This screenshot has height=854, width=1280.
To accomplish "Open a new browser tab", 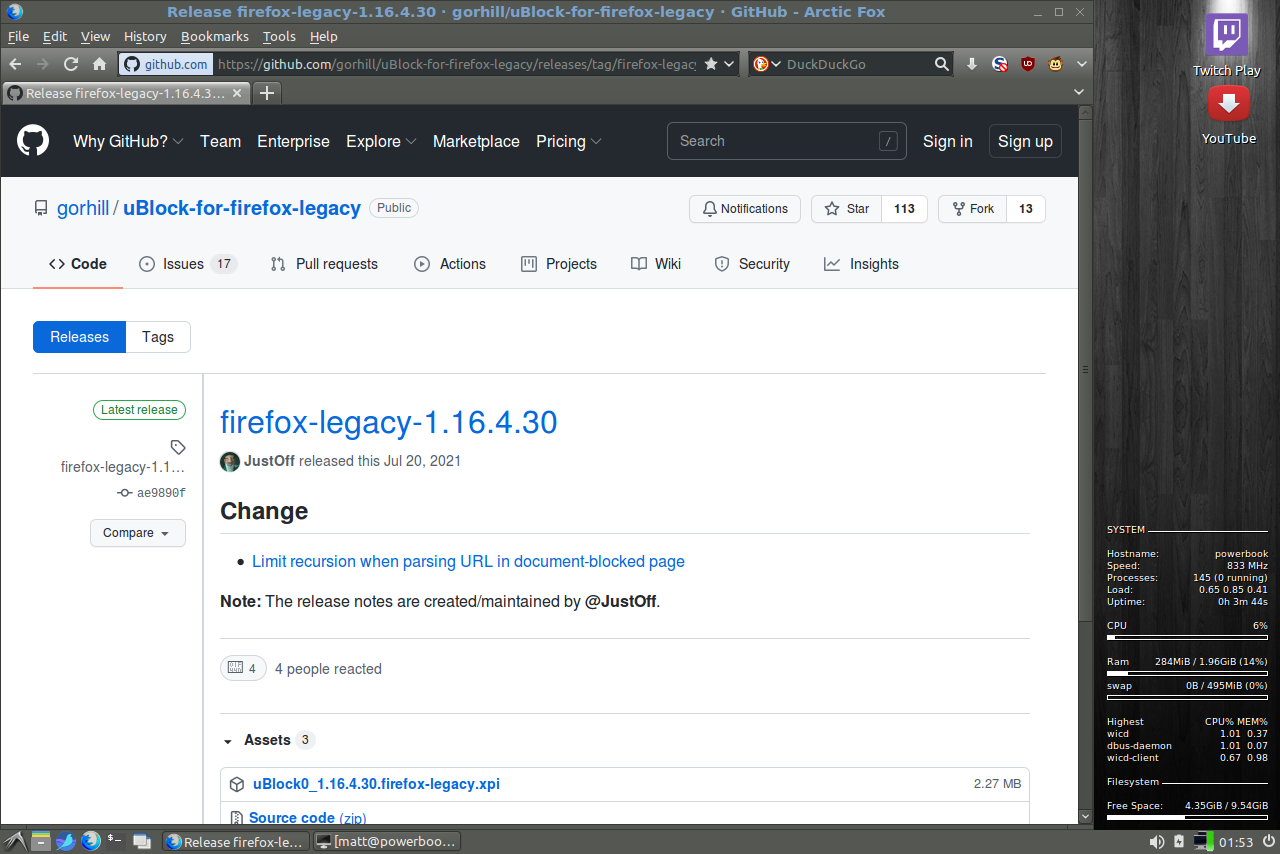I will [x=267, y=93].
